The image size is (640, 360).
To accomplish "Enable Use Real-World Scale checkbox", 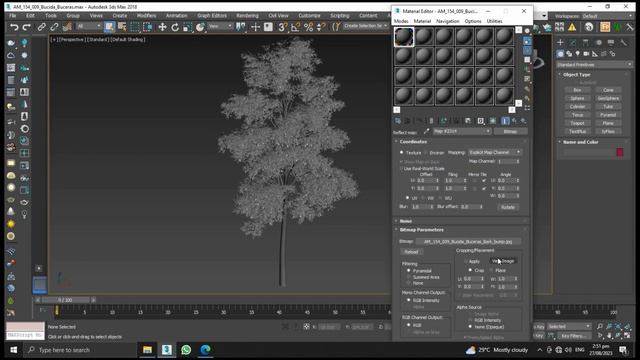I will point(402,169).
